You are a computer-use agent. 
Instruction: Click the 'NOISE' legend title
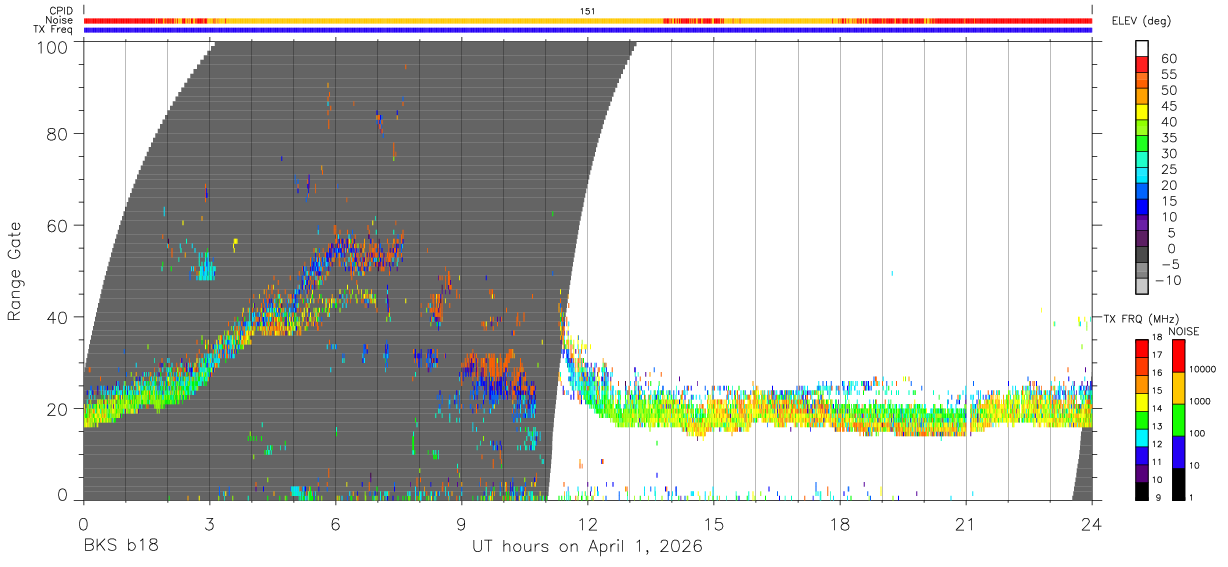click(x=1183, y=331)
